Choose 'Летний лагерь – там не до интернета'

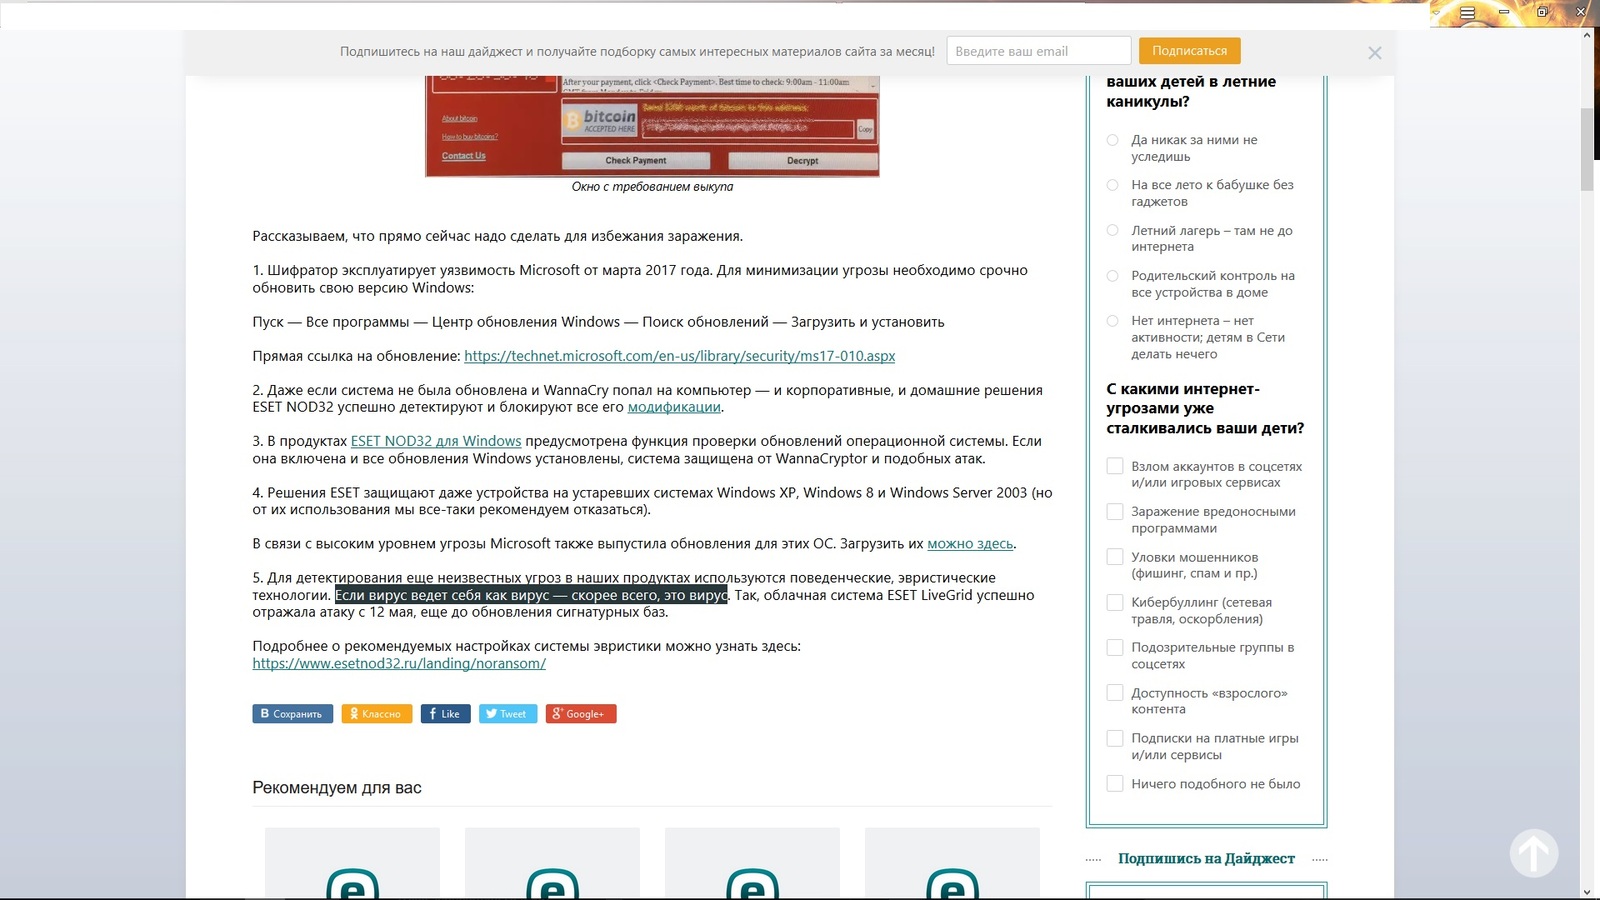pyautogui.click(x=1112, y=230)
